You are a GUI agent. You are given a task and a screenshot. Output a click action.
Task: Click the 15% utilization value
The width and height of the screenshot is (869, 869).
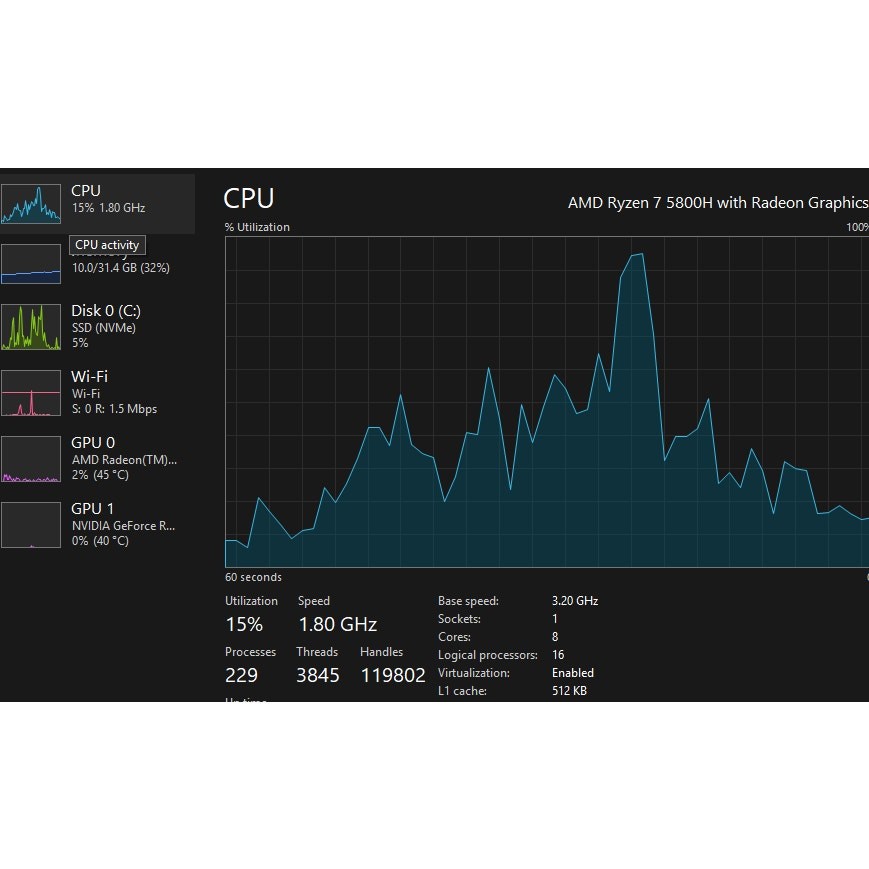pyautogui.click(x=244, y=625)
